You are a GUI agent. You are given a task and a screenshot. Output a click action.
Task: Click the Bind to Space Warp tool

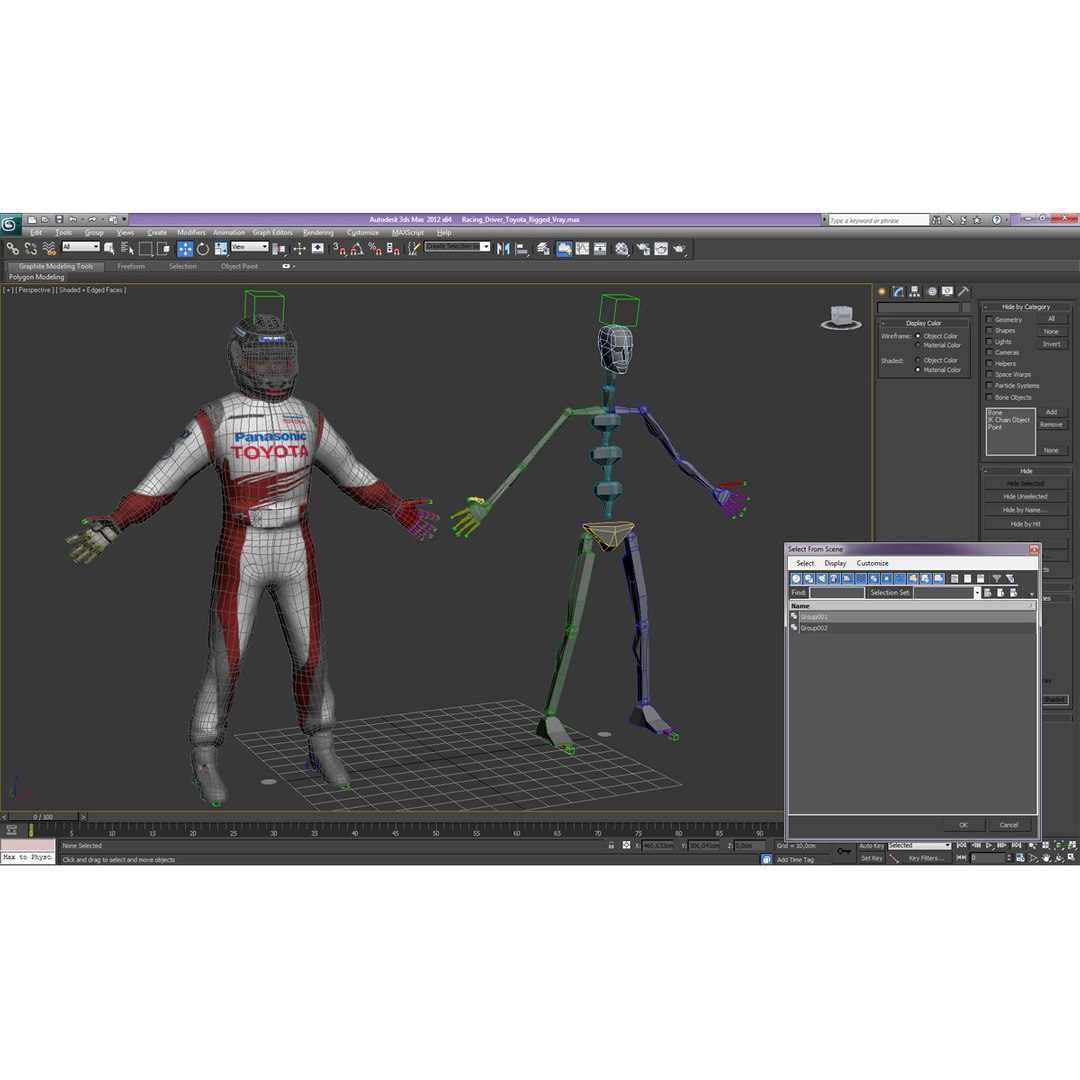(x=49, y=249)
